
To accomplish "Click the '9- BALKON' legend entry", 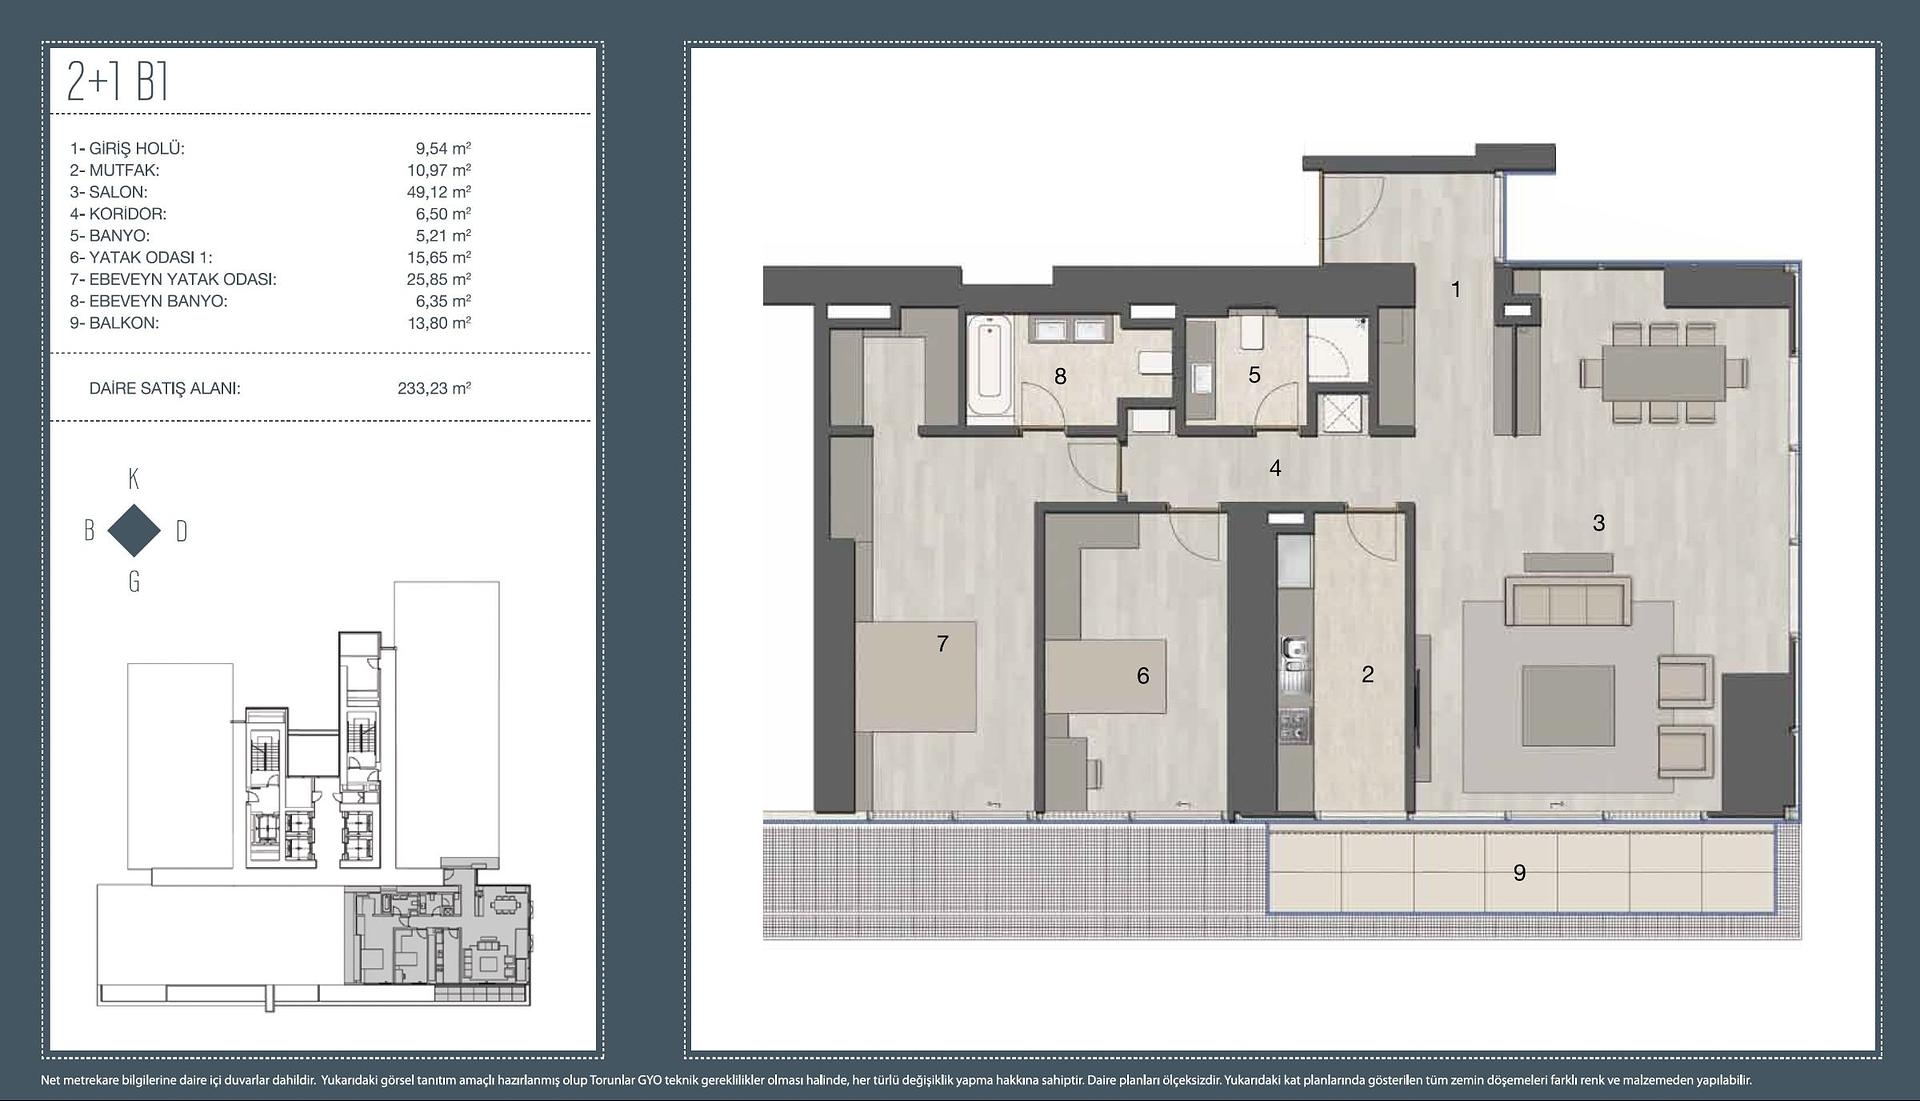I will pos(114,323).
